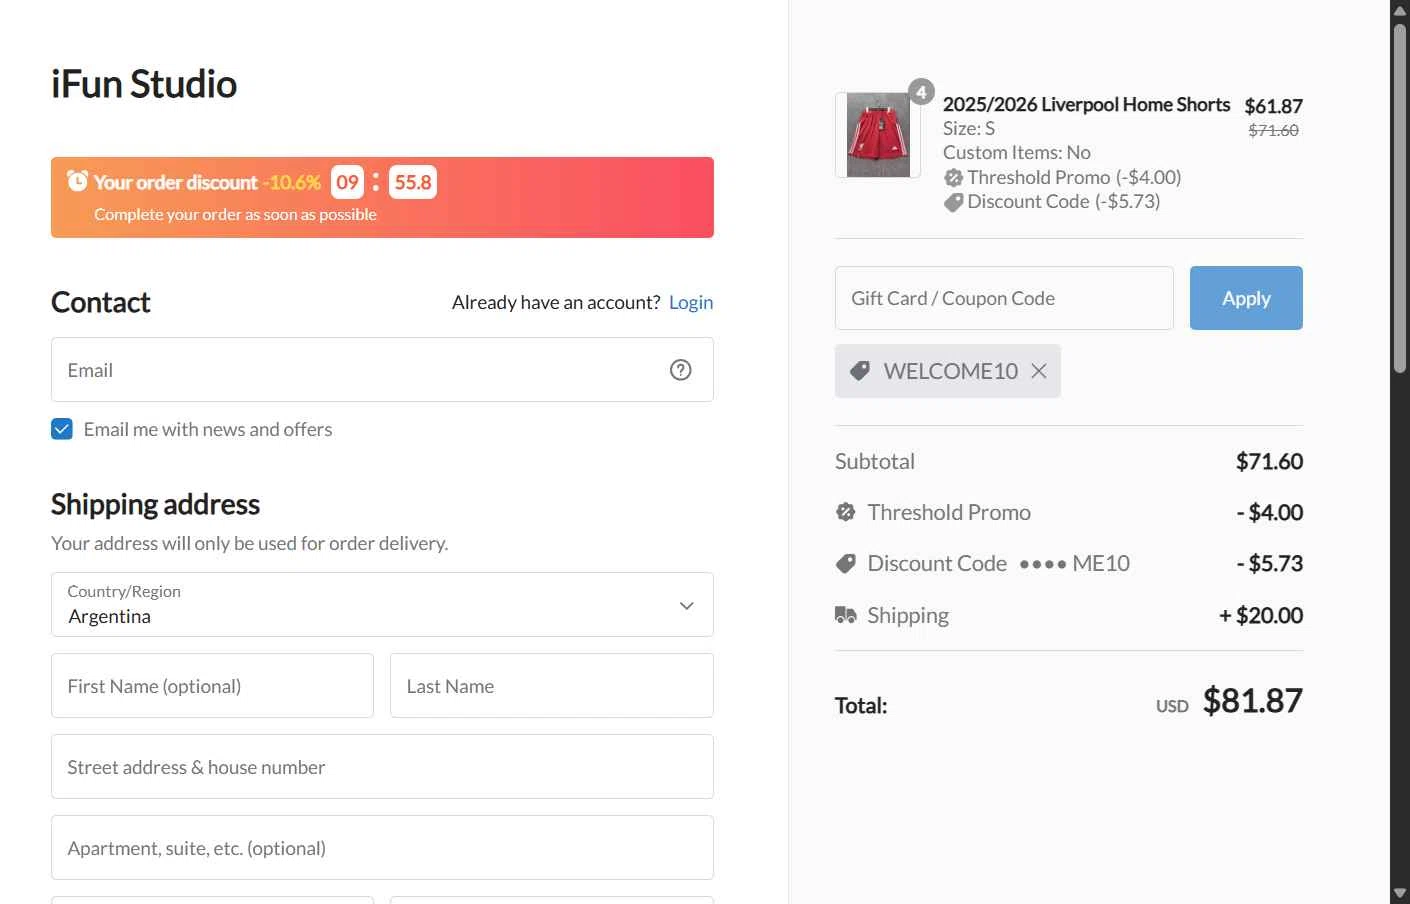1410x904 pixels.
Task: Click promo badge icon under product details
Action: pos(953,178)
